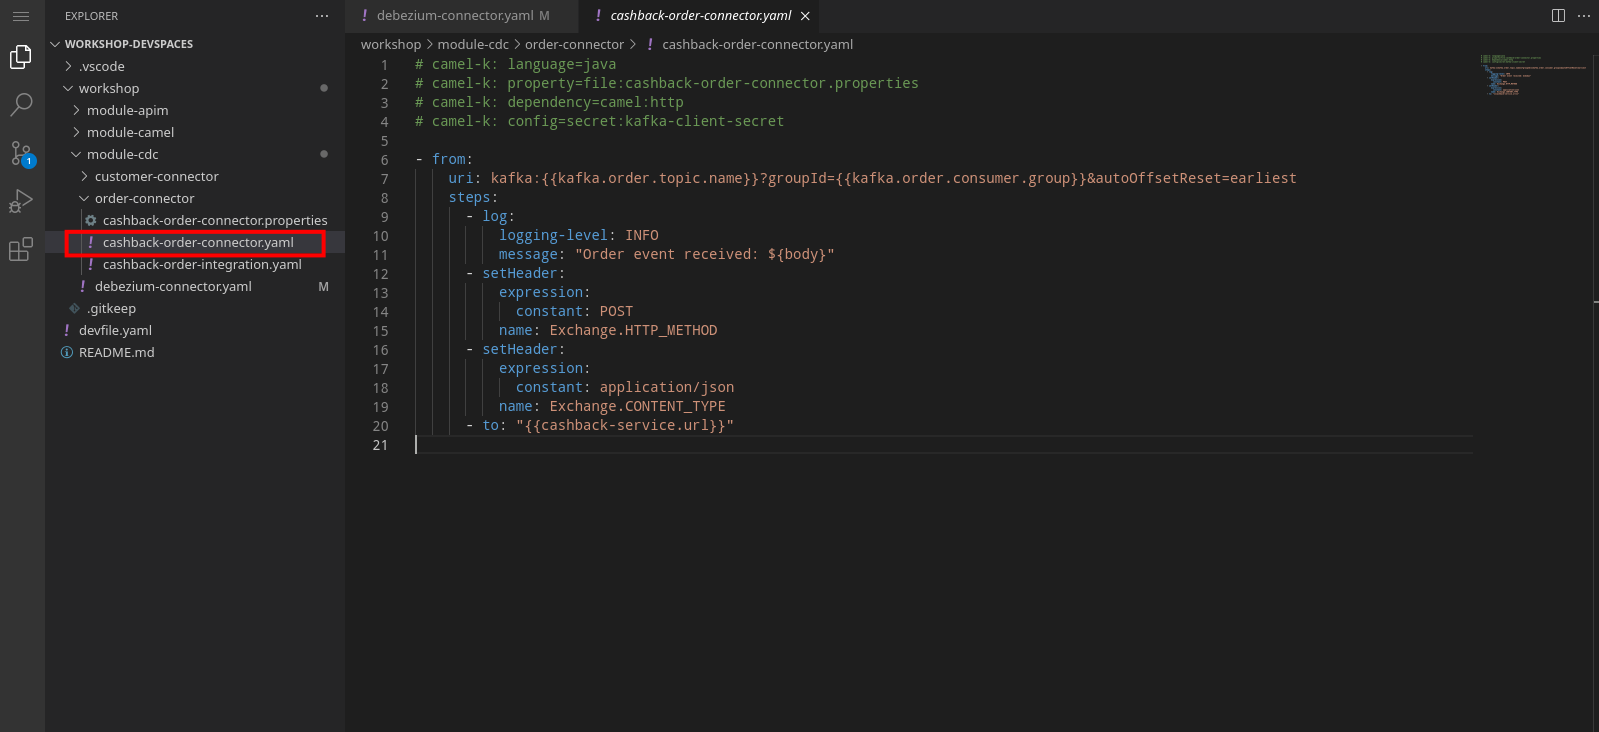
Task: Expand the module-apim folder
Action: (195, 110)
